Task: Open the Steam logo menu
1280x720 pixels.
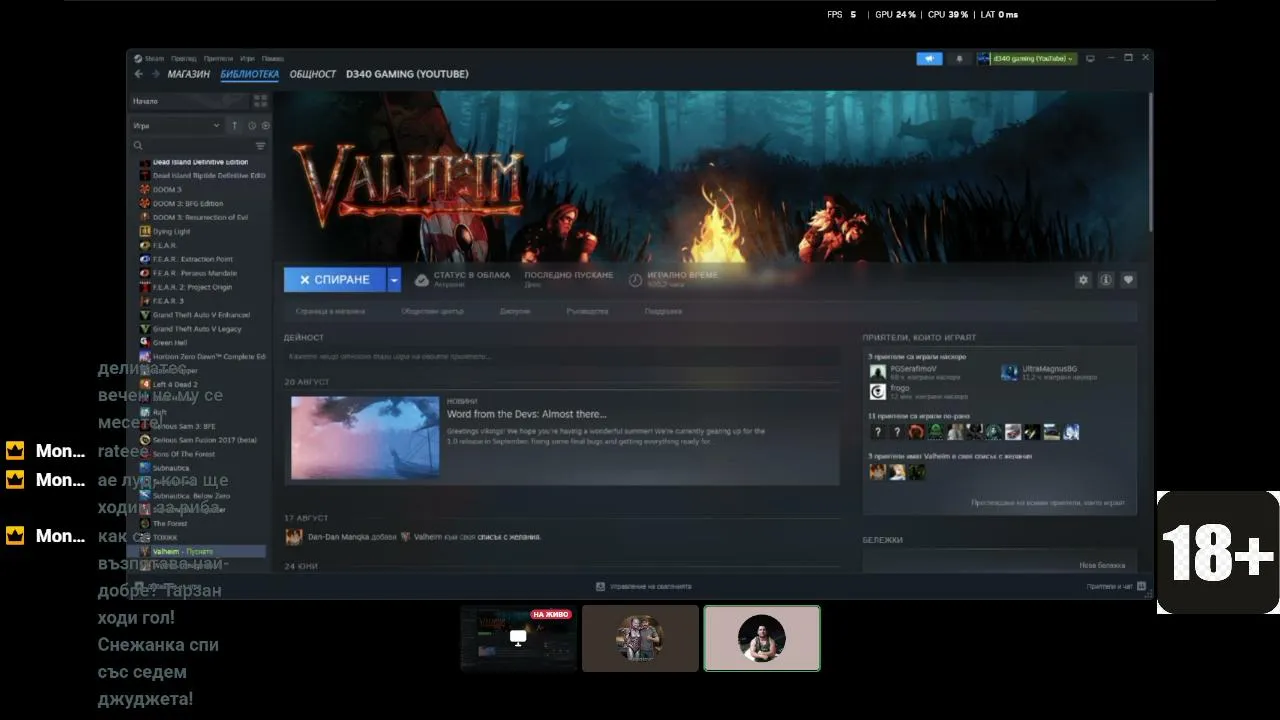Action: coord(148,59)
